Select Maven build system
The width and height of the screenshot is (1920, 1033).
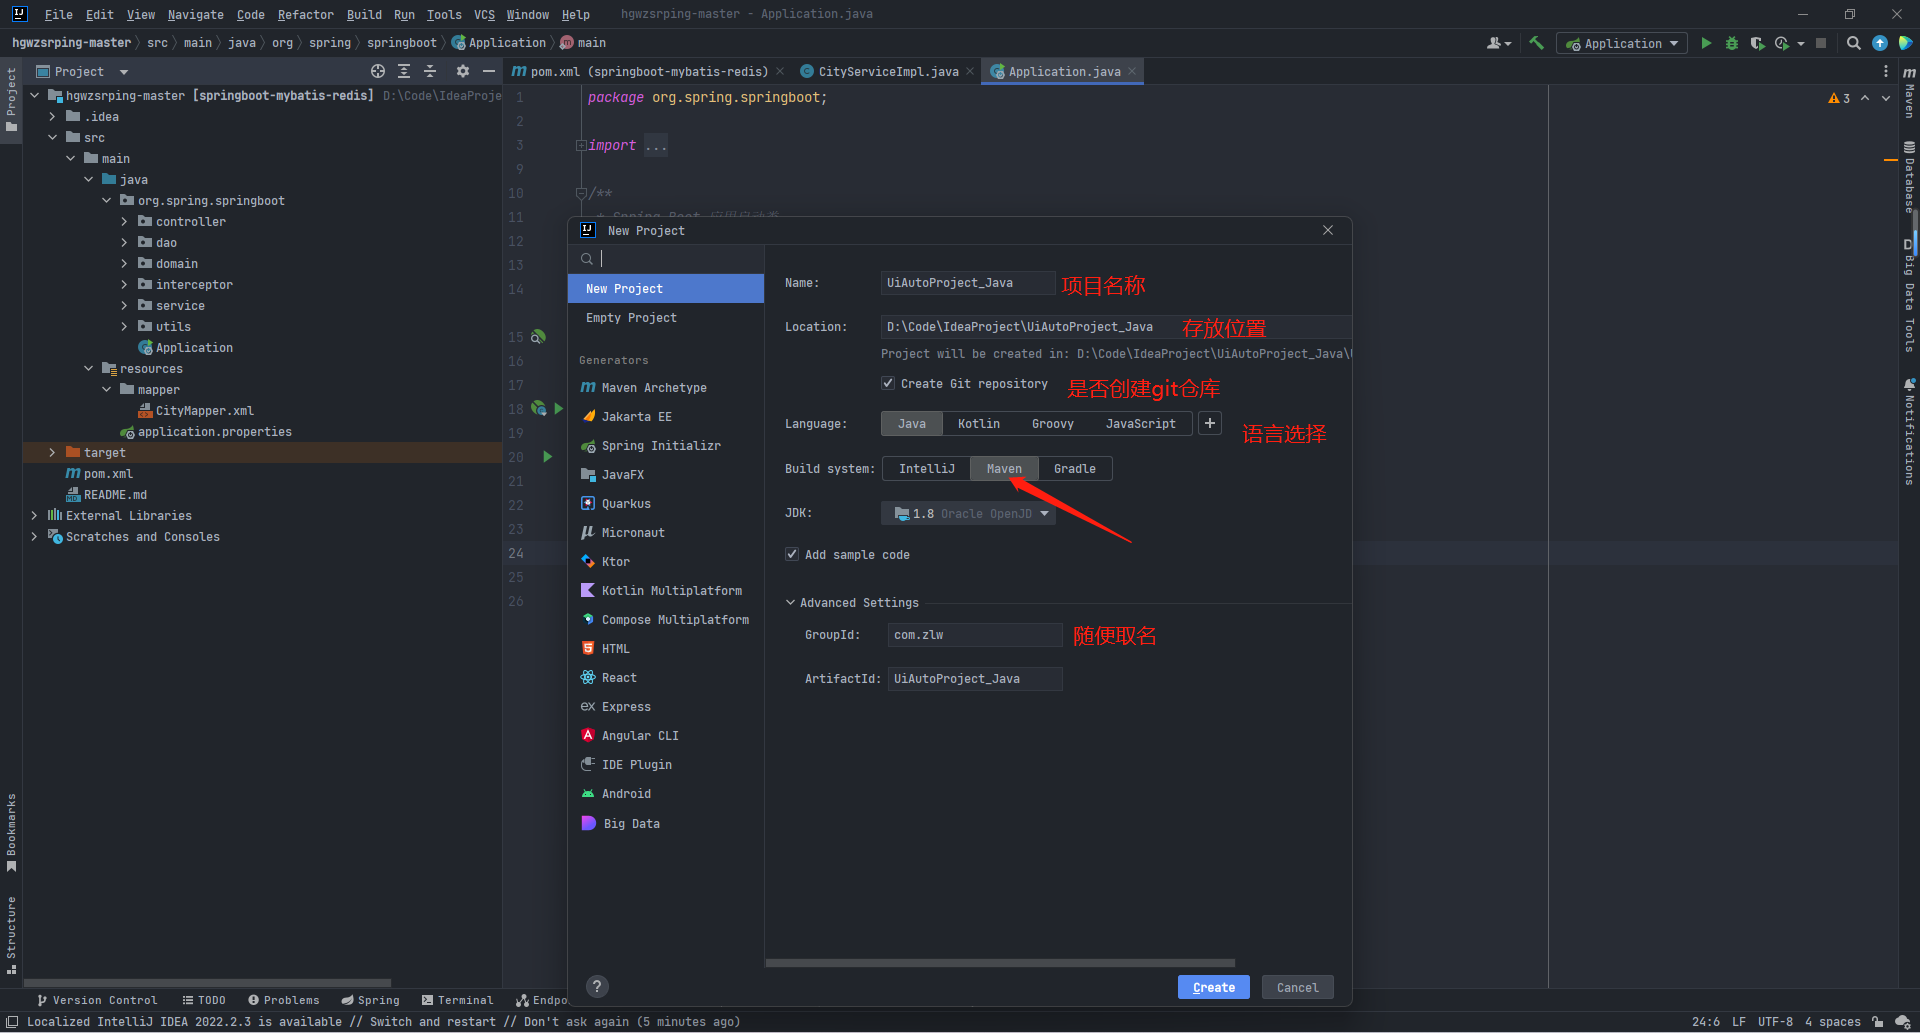(x=1004, y=469)
